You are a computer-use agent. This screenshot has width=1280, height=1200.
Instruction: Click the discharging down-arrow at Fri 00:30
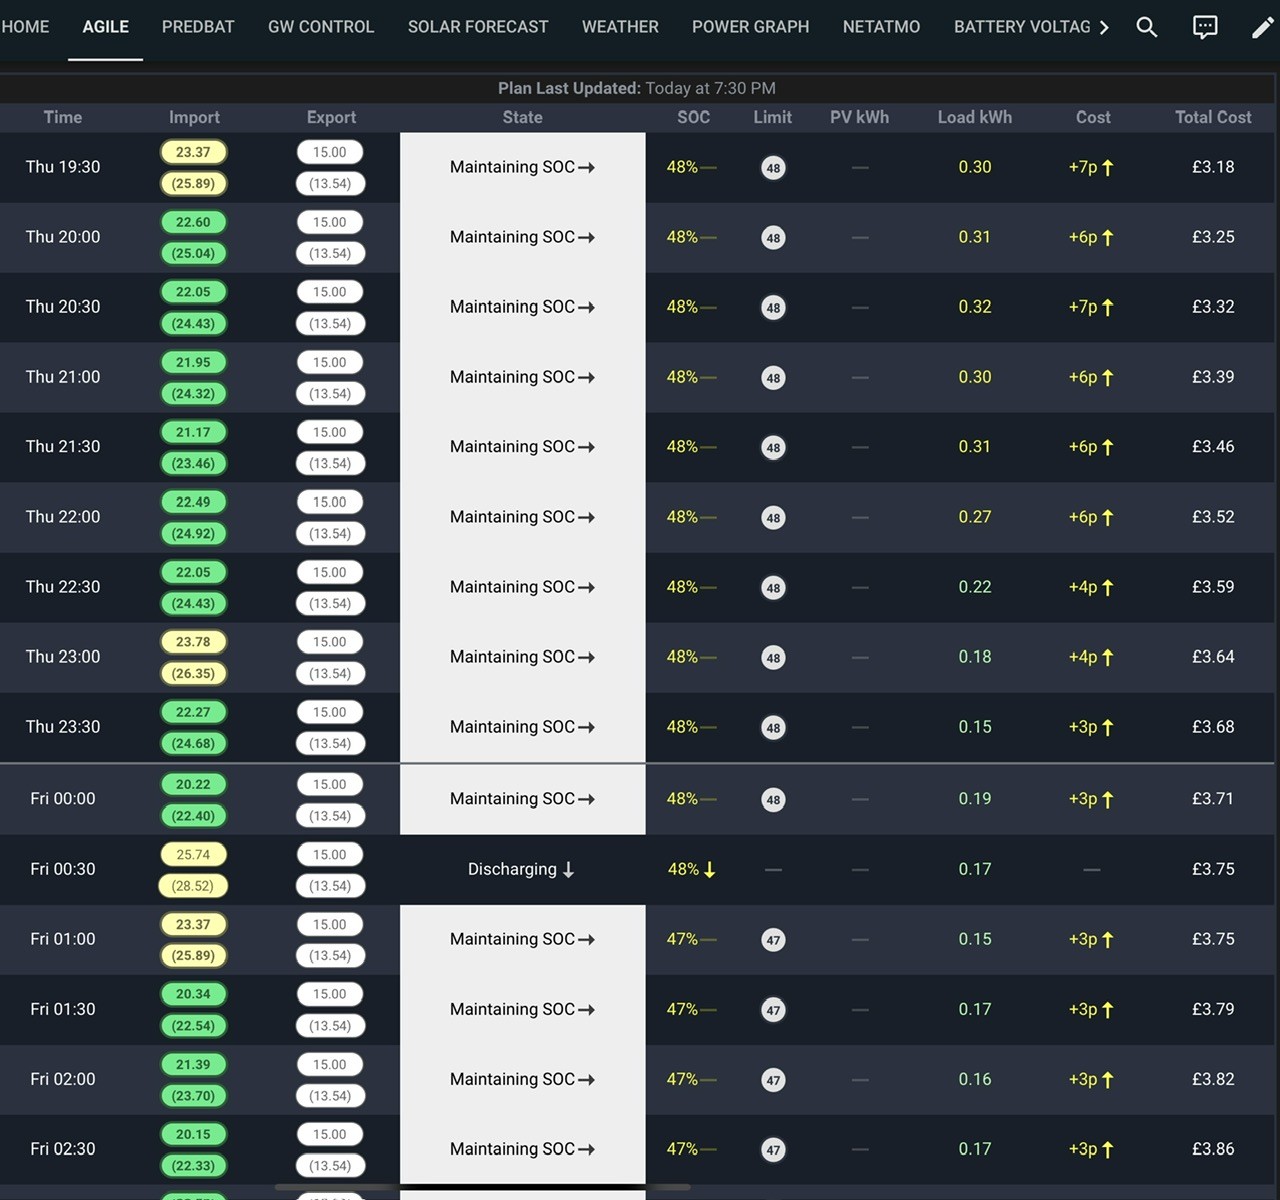click(568, 870)
